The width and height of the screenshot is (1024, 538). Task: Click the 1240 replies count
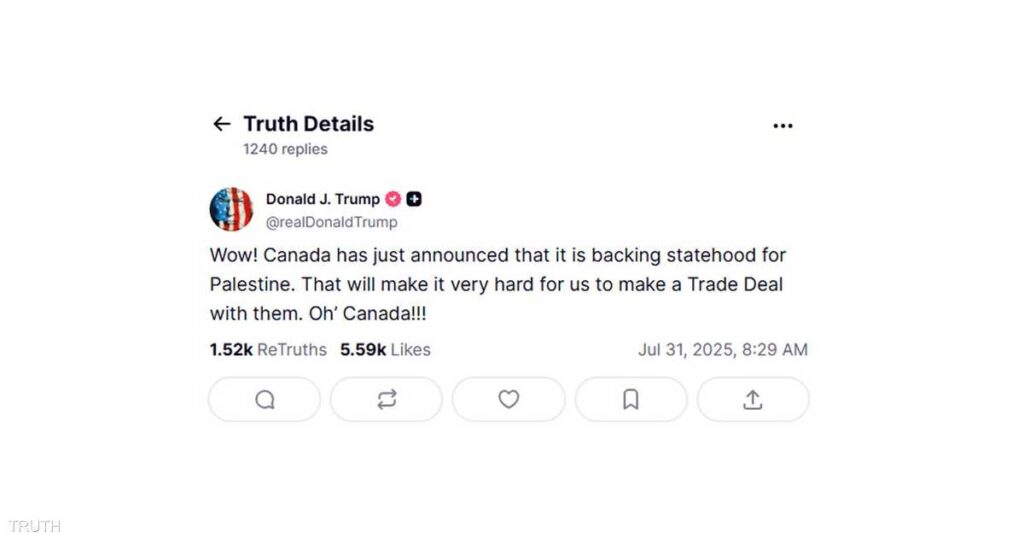tap(285, 149)
